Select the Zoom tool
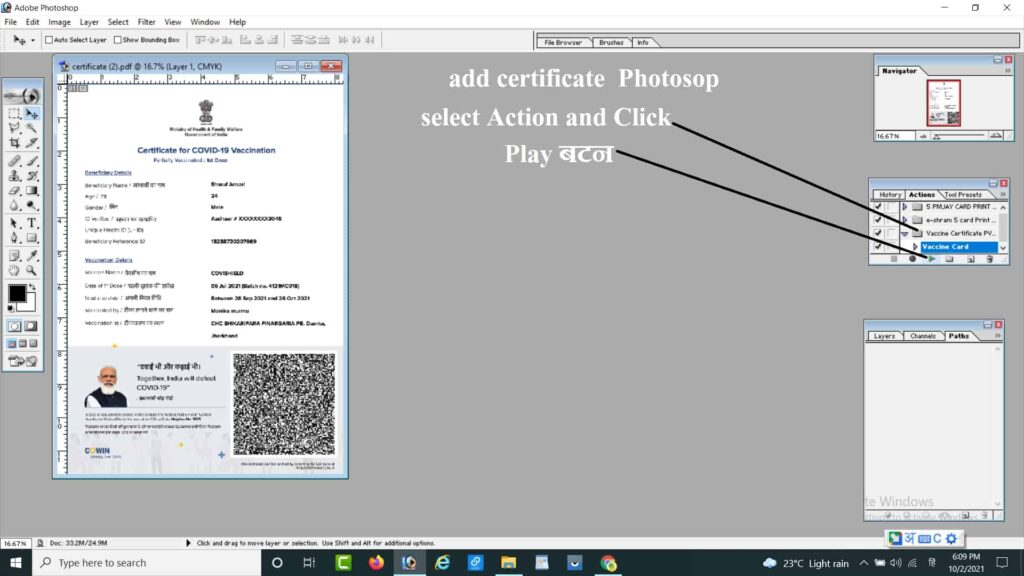This screenshot has width=1024, height=576. coord(31,270)
